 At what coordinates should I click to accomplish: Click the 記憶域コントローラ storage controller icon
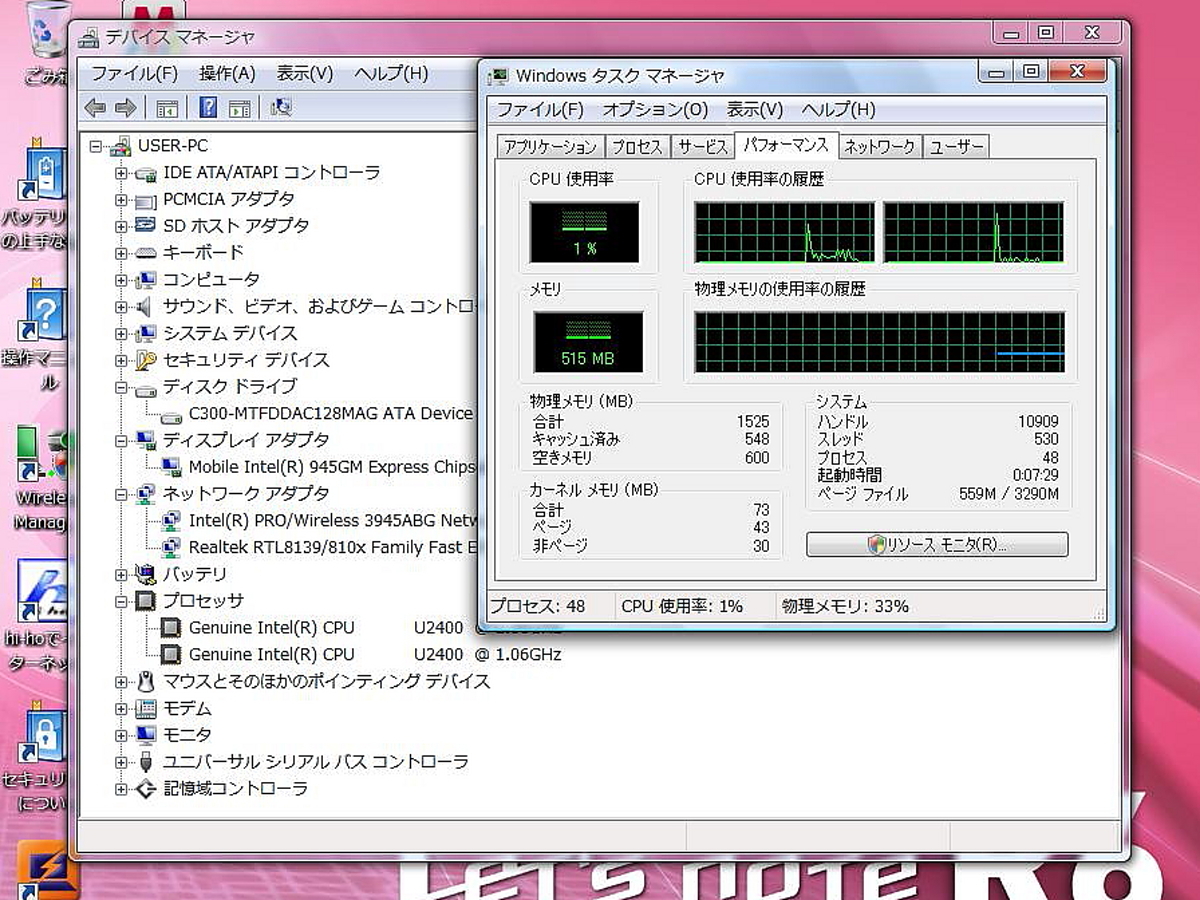coord(146,789)
